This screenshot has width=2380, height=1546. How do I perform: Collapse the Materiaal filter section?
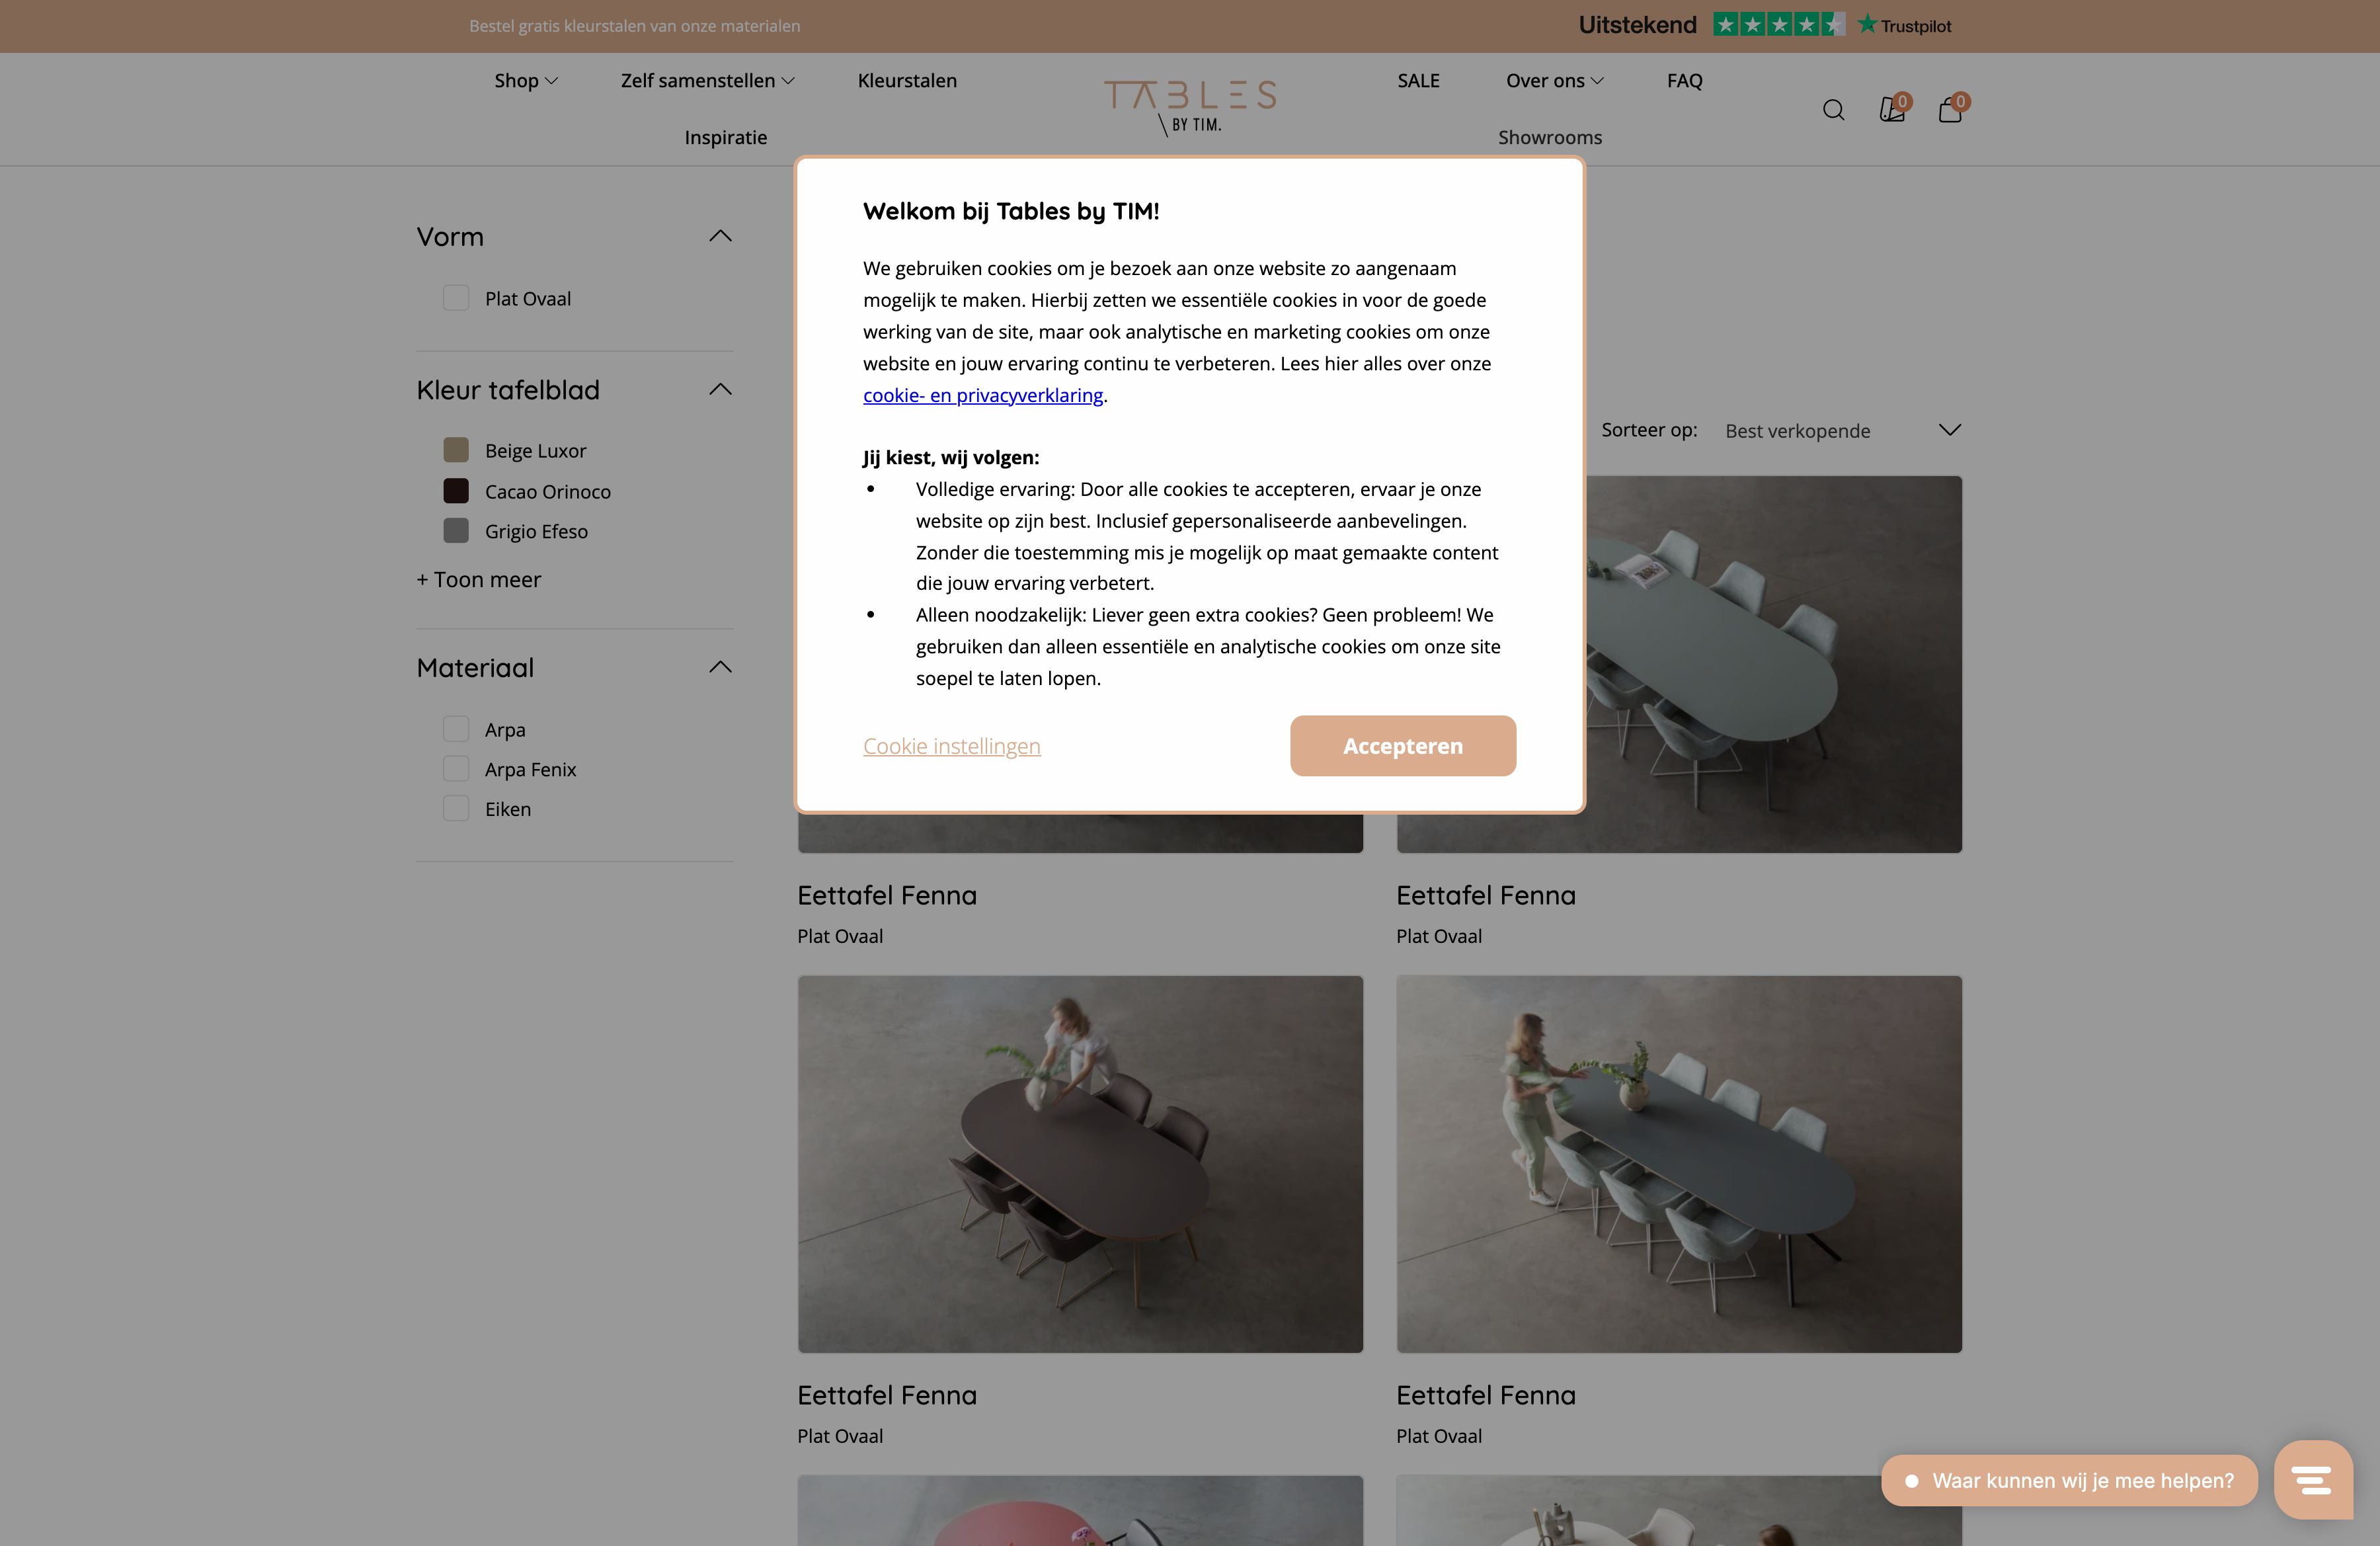(x=720, y=666)
